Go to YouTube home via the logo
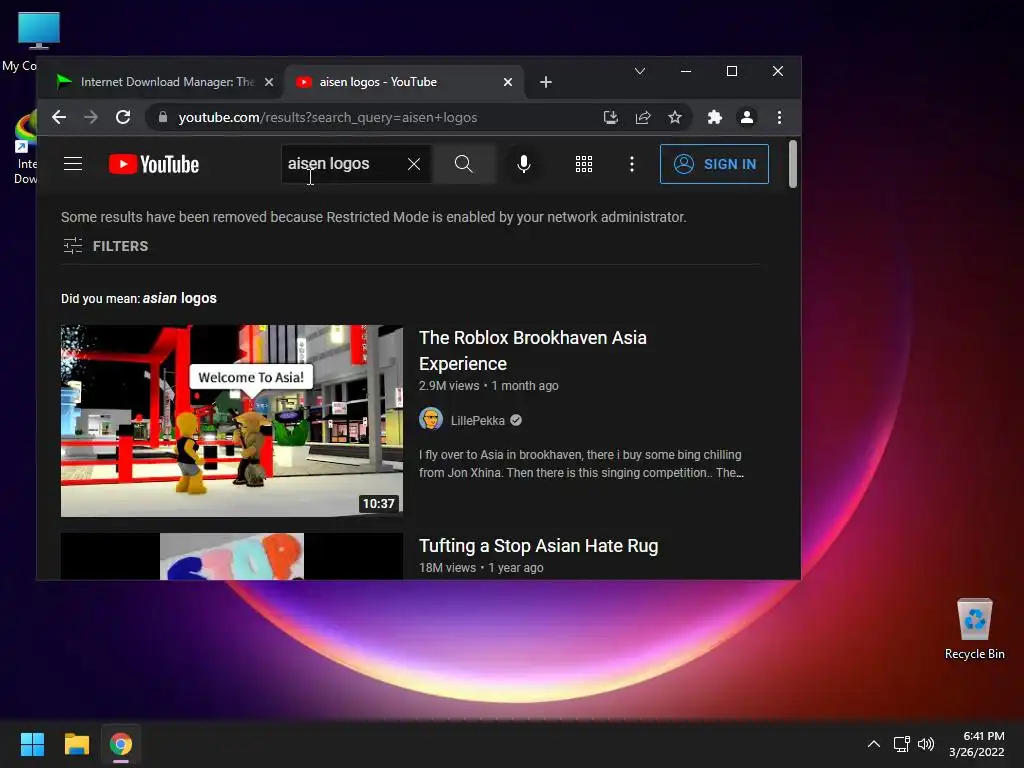This screenshot has width=1024, height=768. click(x=153, y=164)
